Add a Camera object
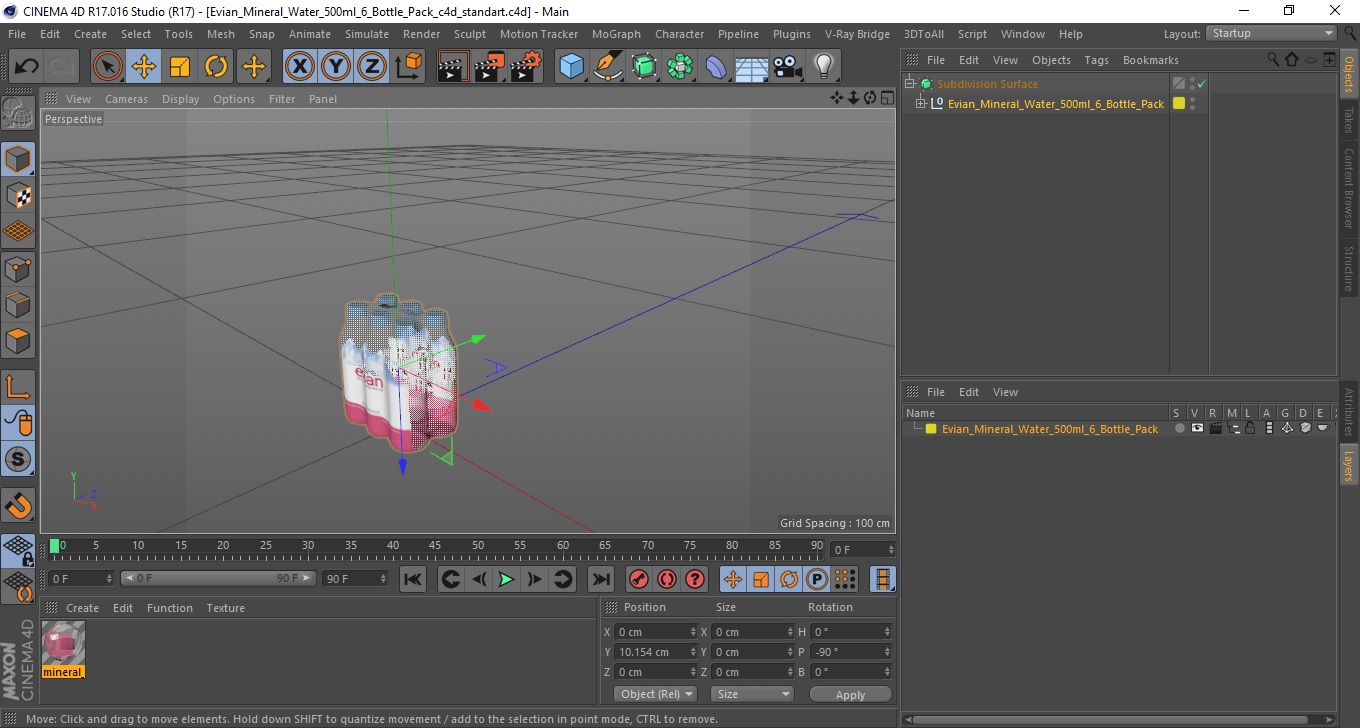The width and height of the screenshot is (1360, 728). (787, 67)
